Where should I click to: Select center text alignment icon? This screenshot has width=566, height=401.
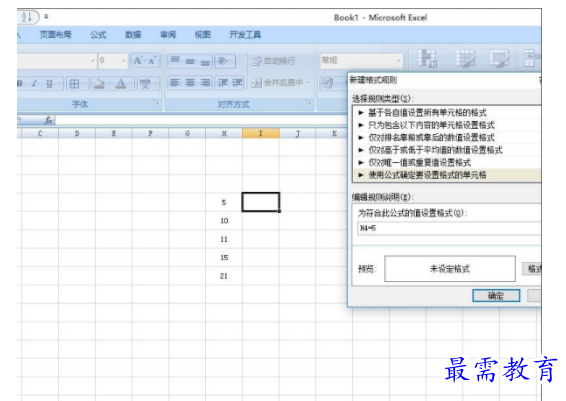tap(190, 83)
